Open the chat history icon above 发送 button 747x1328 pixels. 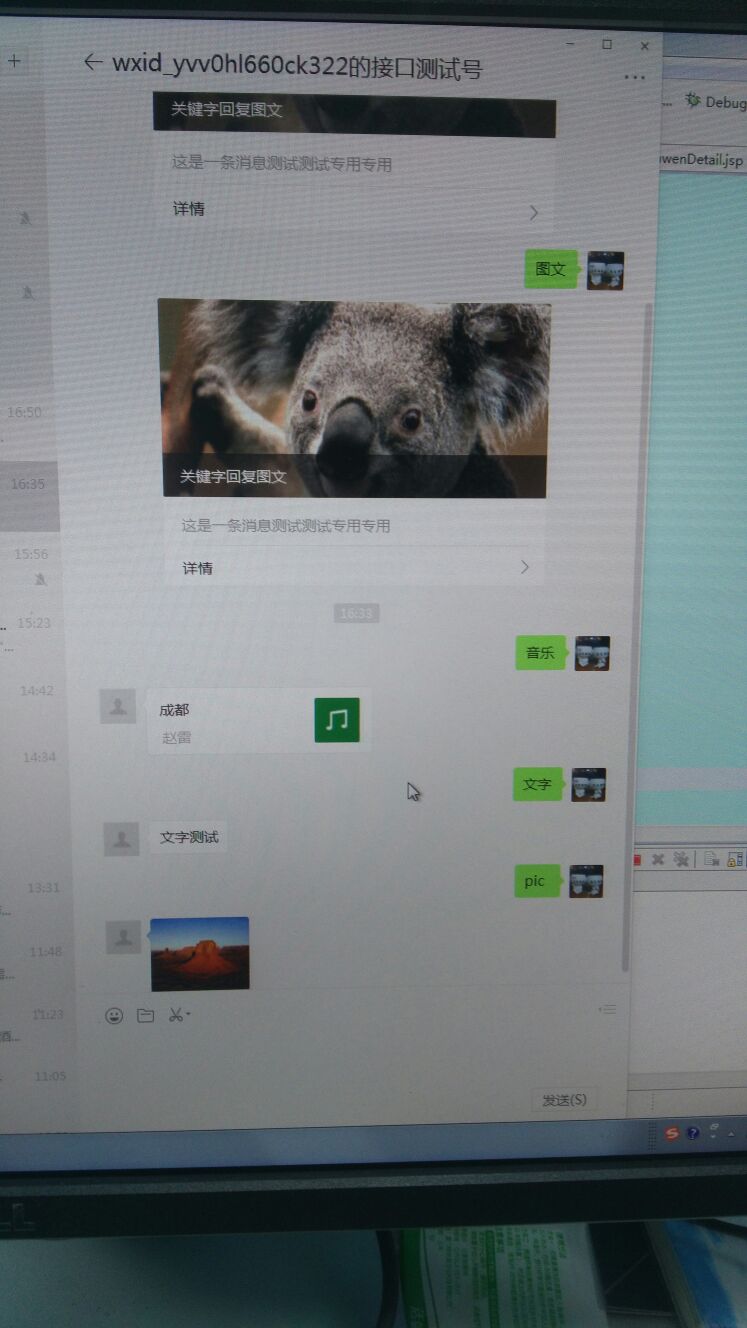(607, 1010)
